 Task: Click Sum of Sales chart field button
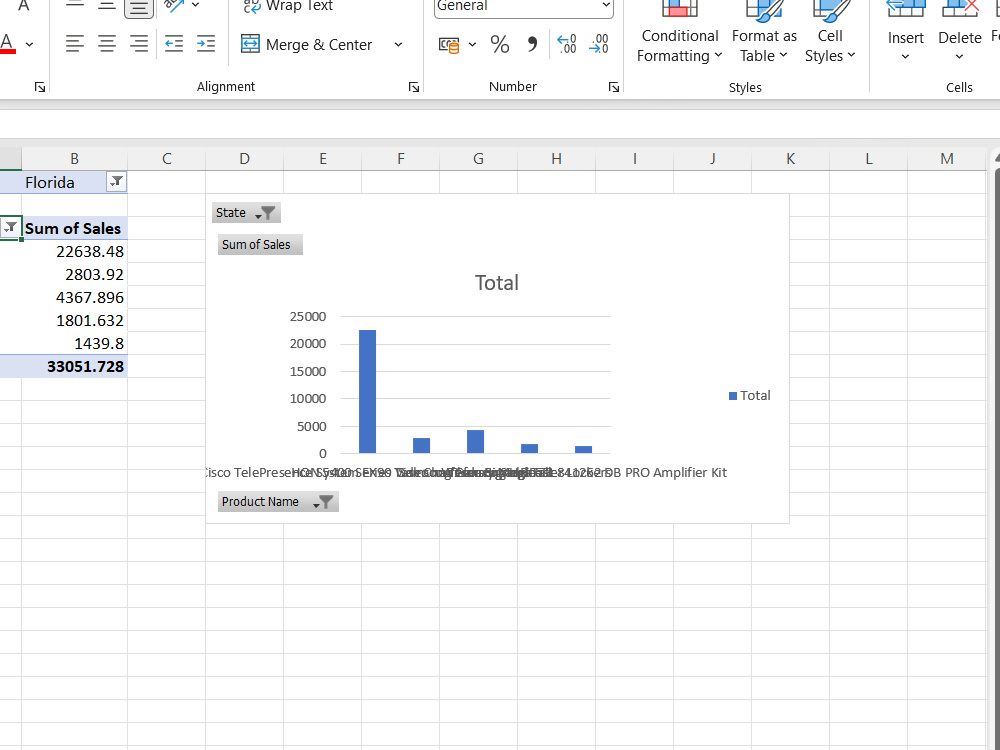click(260, 245)
